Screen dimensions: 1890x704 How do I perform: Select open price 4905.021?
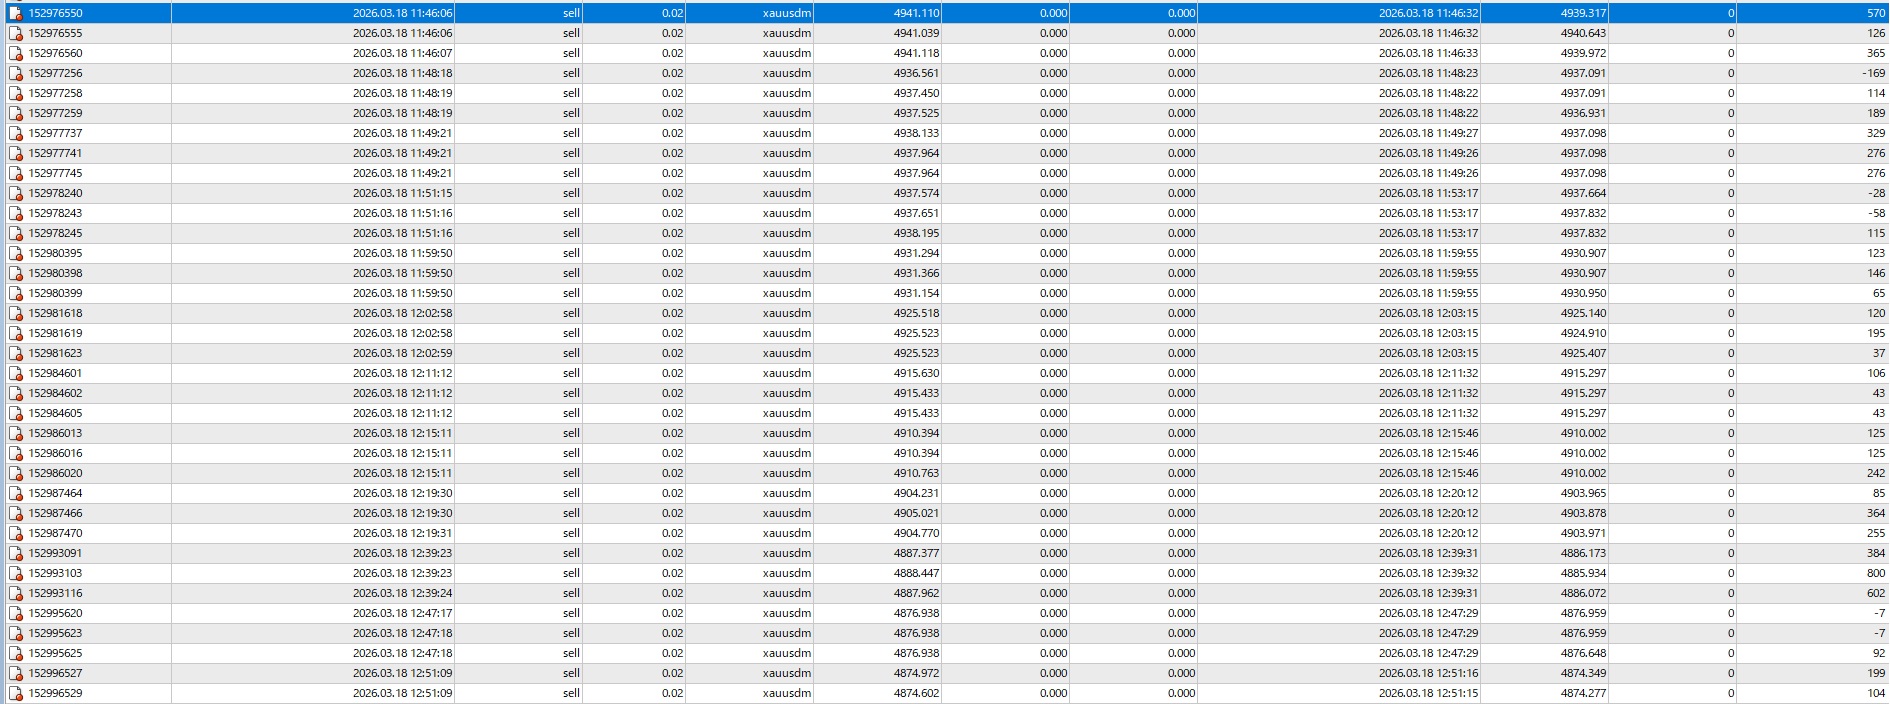pyautogui.click(x=916, y=513)
